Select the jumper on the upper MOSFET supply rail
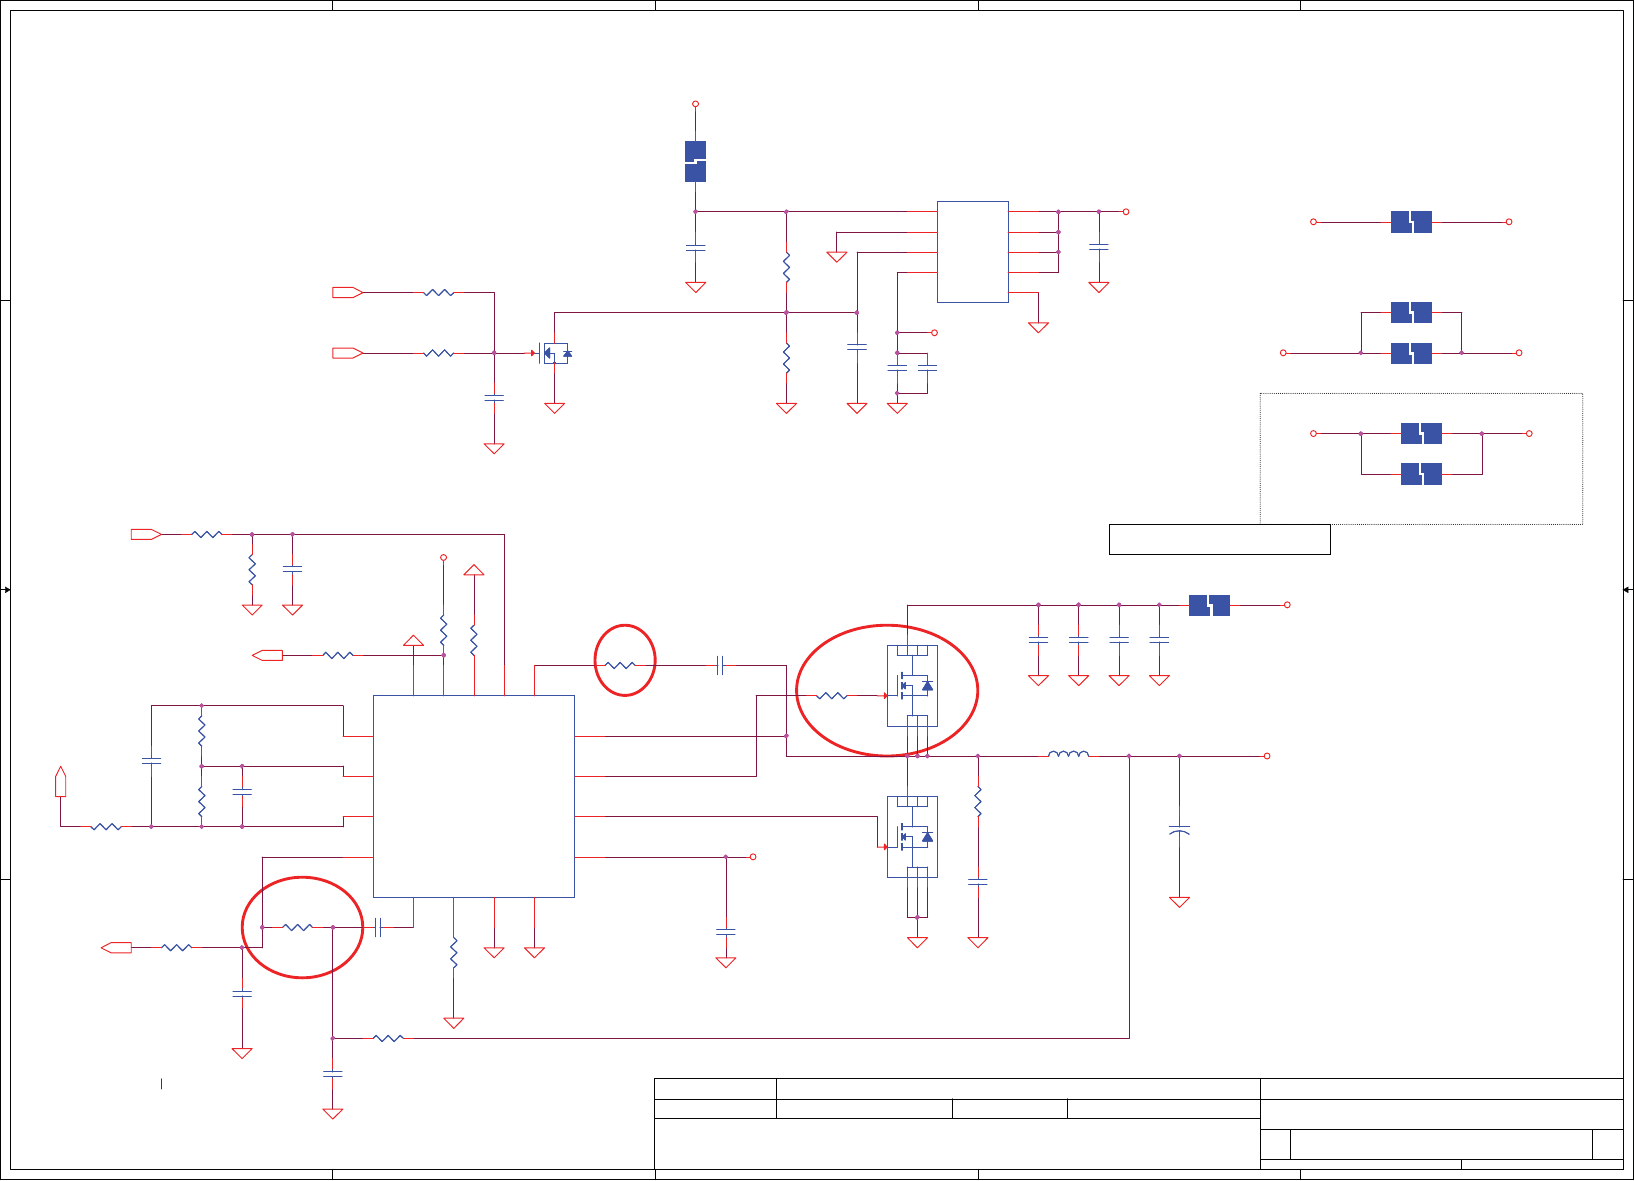This screenshot has width=1634, height=1181. click(1209, 605)
